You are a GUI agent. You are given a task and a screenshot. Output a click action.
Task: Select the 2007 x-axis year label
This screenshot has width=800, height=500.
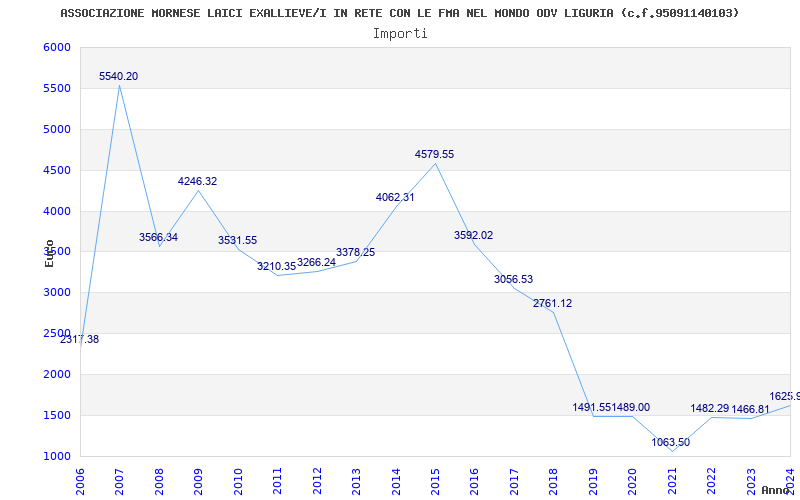pos(119,480)
